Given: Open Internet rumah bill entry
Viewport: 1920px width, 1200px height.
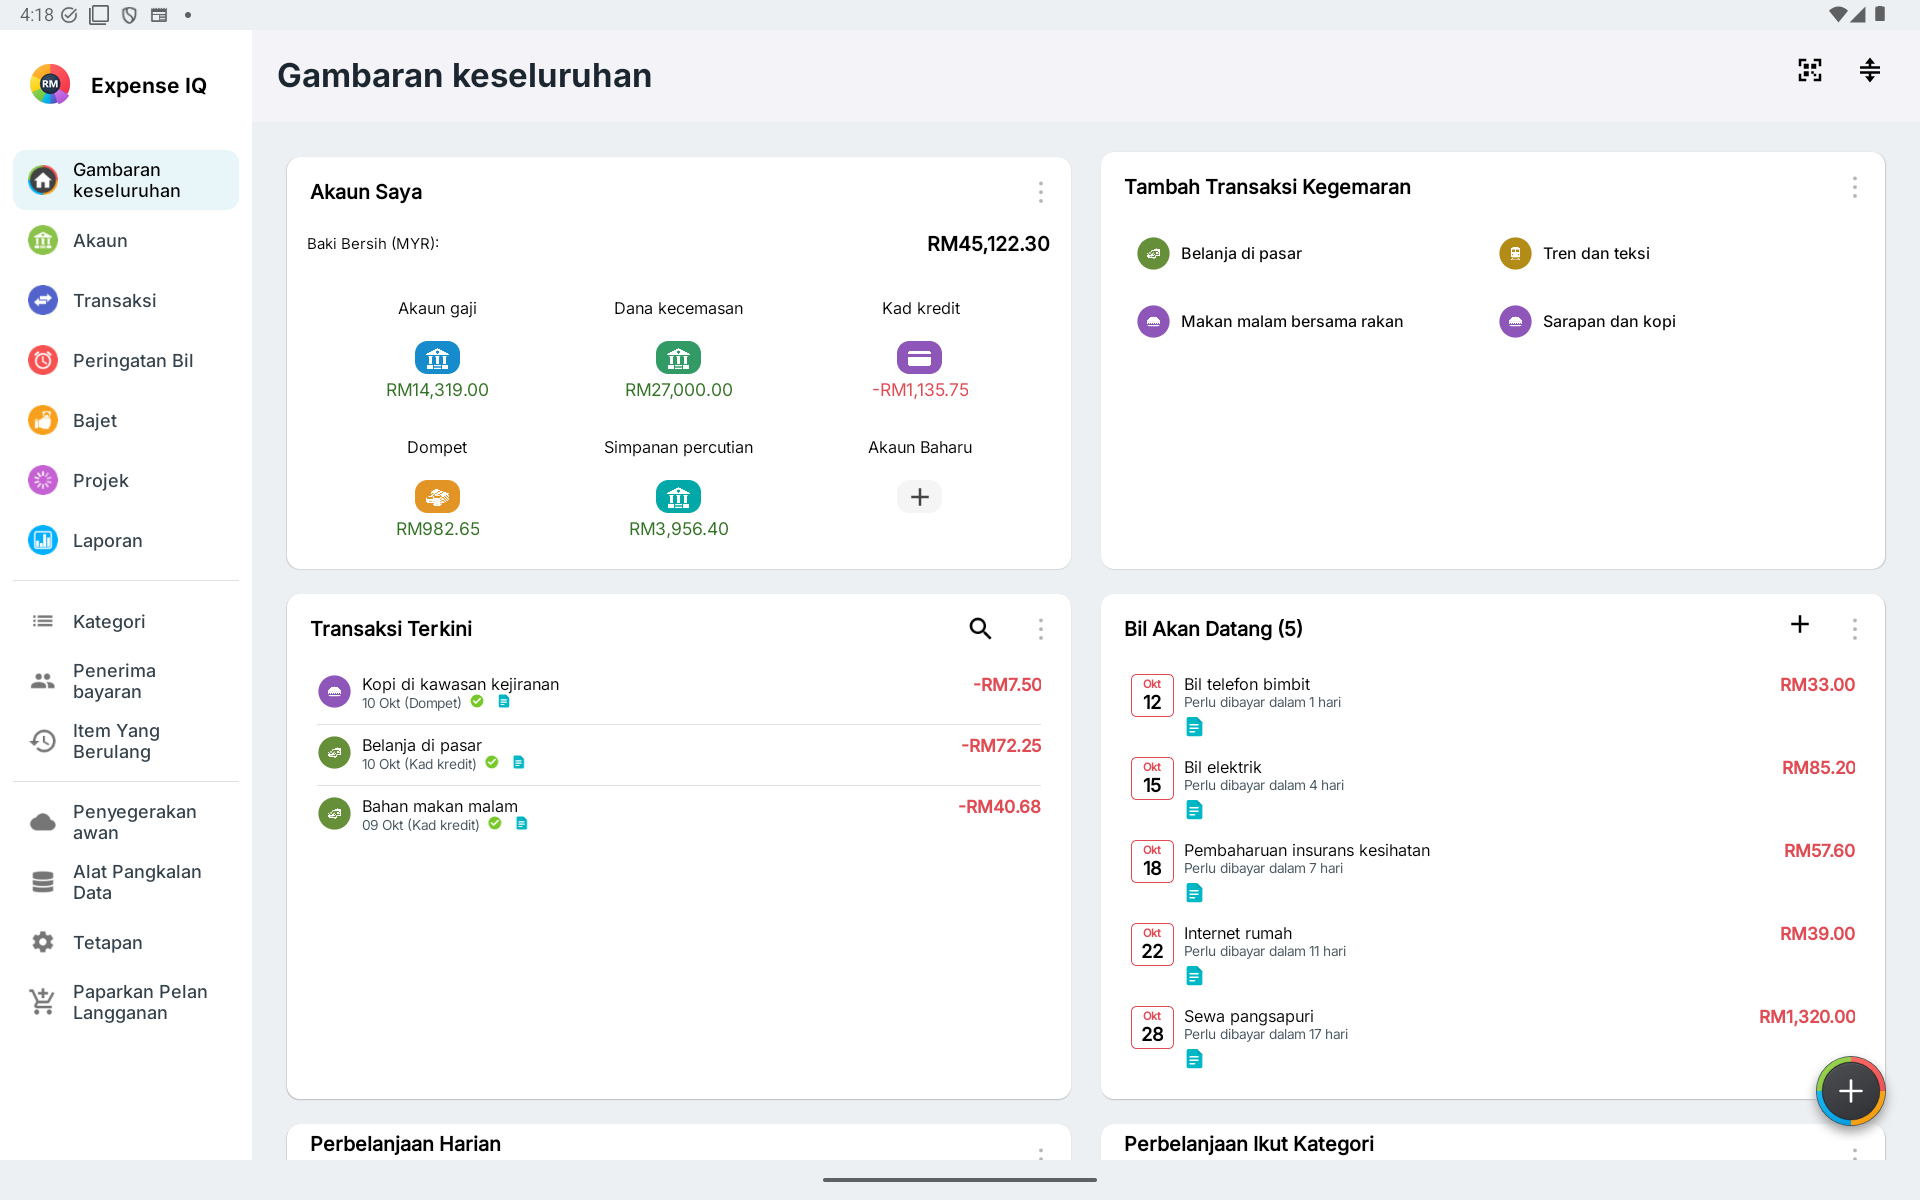Looking at the screenshot, I should 1492,953.
